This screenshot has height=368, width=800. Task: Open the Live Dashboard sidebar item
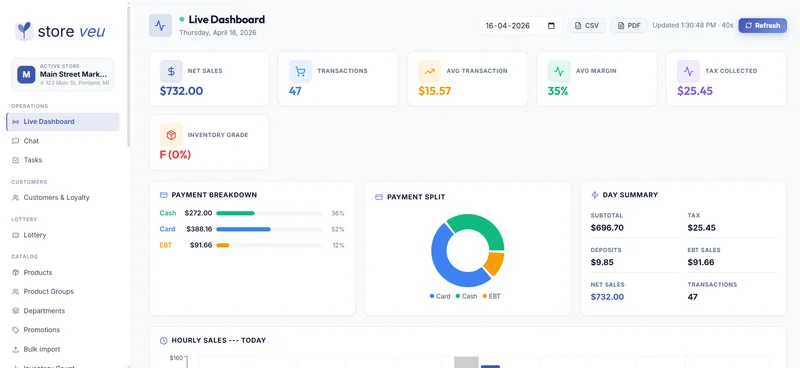(x=63, y=122)
